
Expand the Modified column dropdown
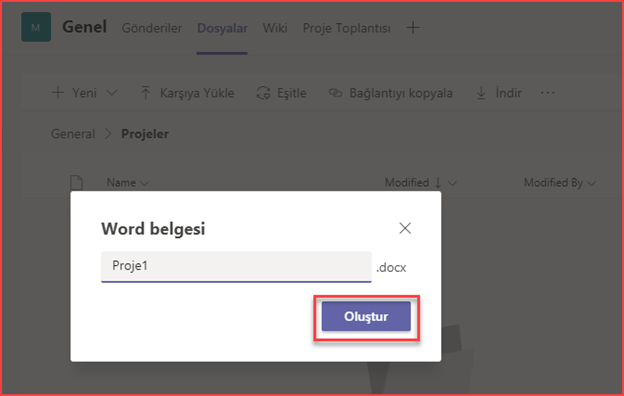point(452,183)
